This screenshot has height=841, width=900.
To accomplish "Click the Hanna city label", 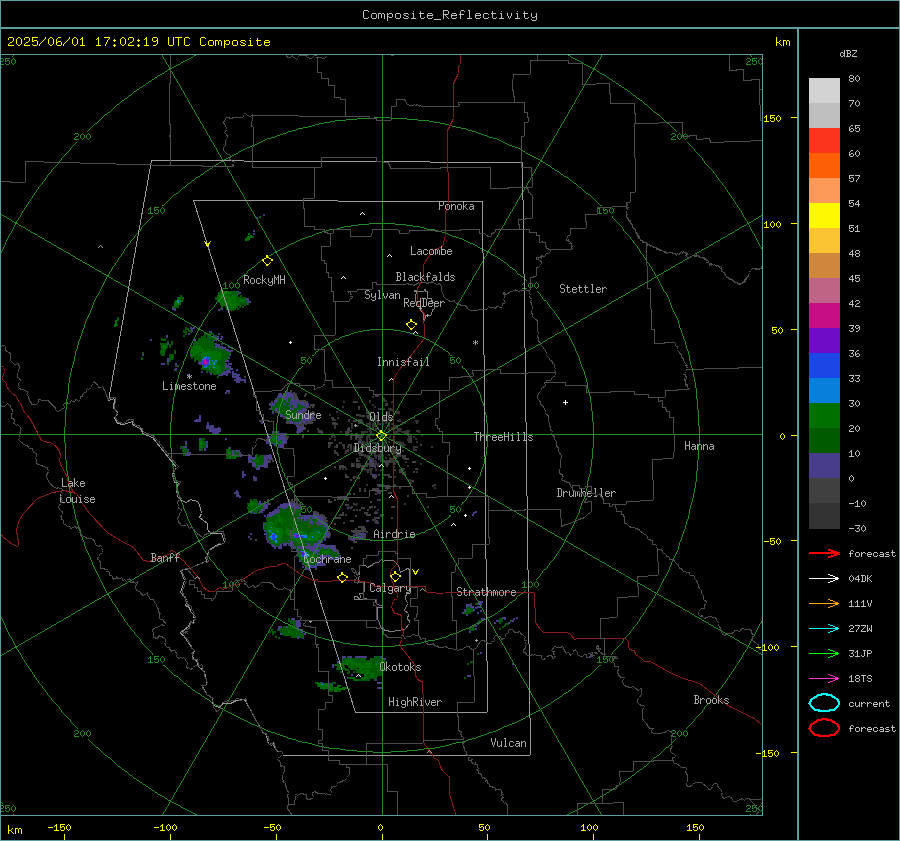I will coord(699,446).
